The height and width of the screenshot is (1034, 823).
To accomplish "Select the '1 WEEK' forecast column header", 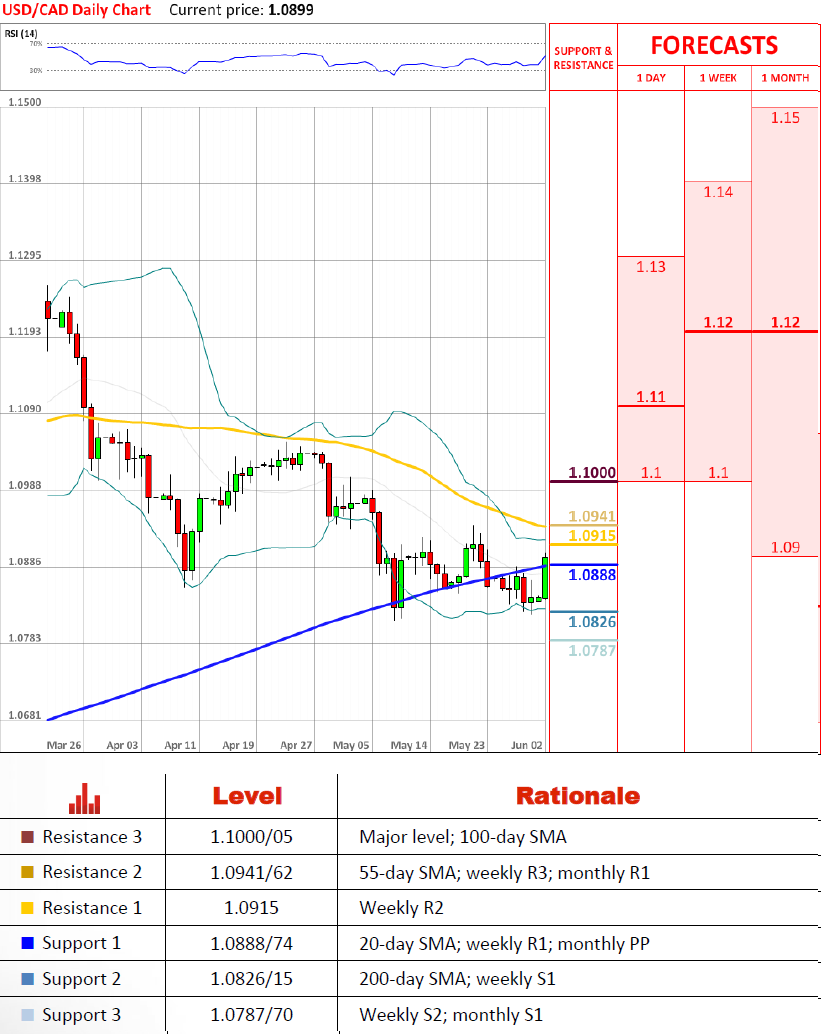I will tap(718, 78).
